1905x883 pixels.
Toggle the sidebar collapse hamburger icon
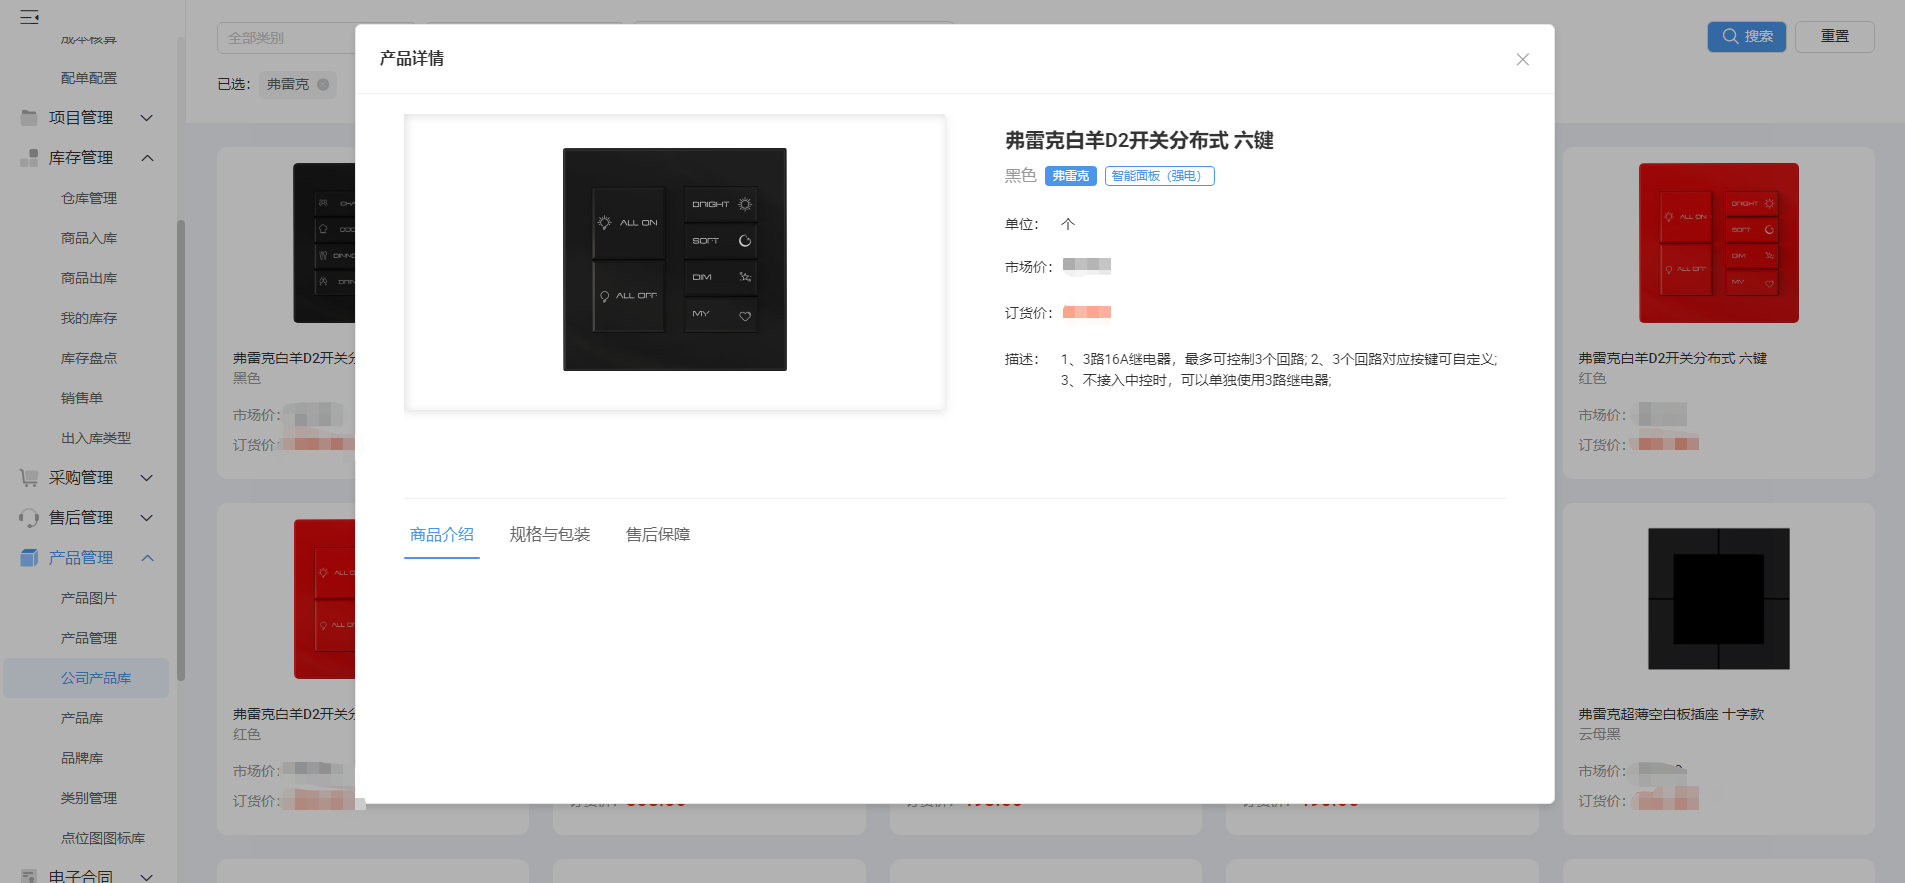tap(30, 17)
